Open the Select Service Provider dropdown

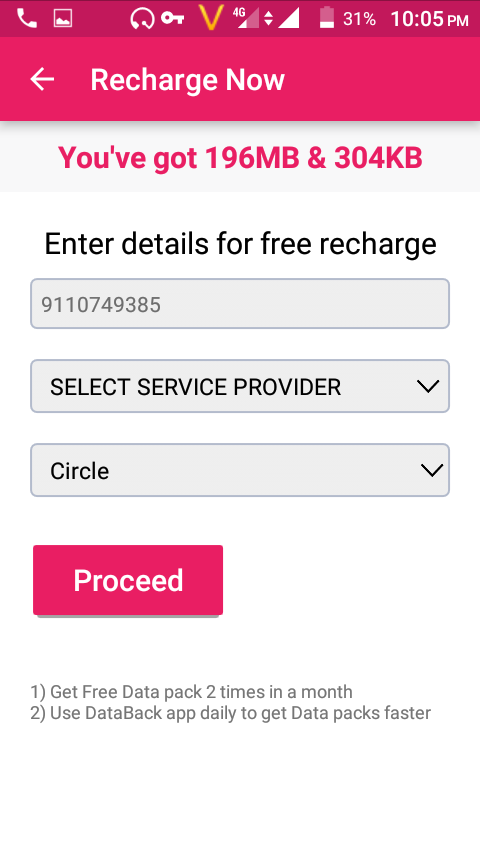click(x=240, y=386)
